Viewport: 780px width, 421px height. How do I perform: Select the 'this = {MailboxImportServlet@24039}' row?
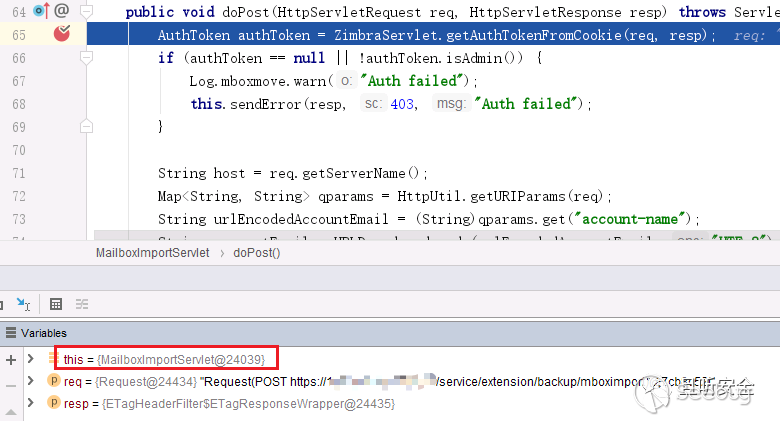pyautogui.click(x=166, y=359)
